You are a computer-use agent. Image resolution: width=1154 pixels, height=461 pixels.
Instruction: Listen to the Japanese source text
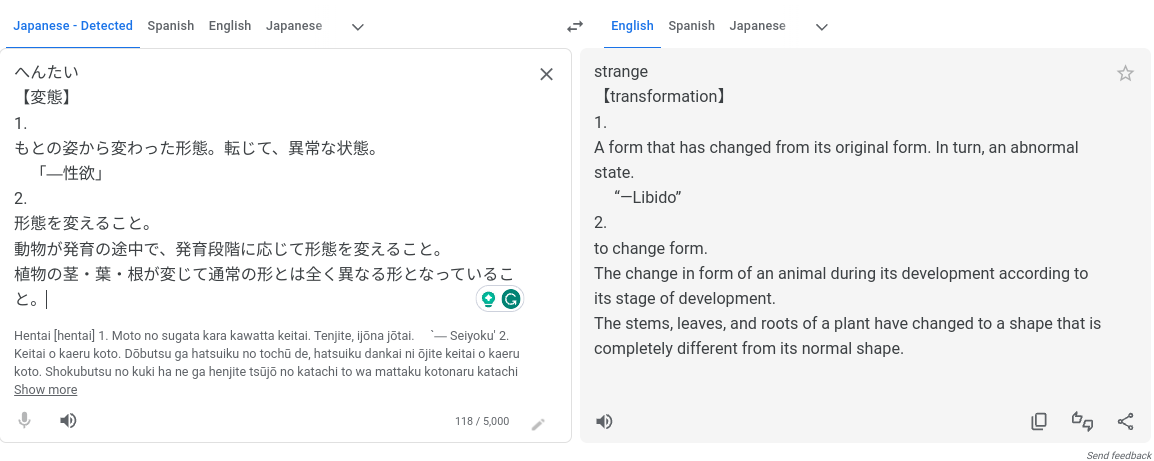tap(68, 421)
